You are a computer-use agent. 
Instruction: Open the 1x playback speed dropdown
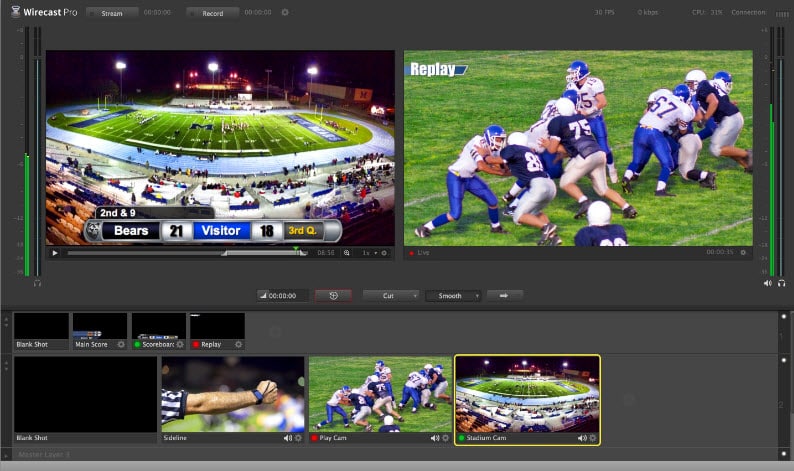[370, 253]
